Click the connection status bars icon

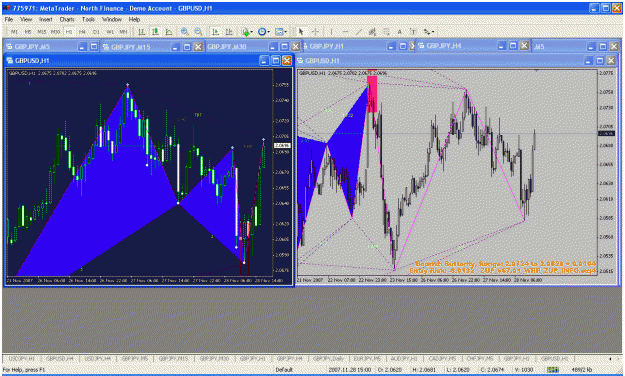point(552,370)
